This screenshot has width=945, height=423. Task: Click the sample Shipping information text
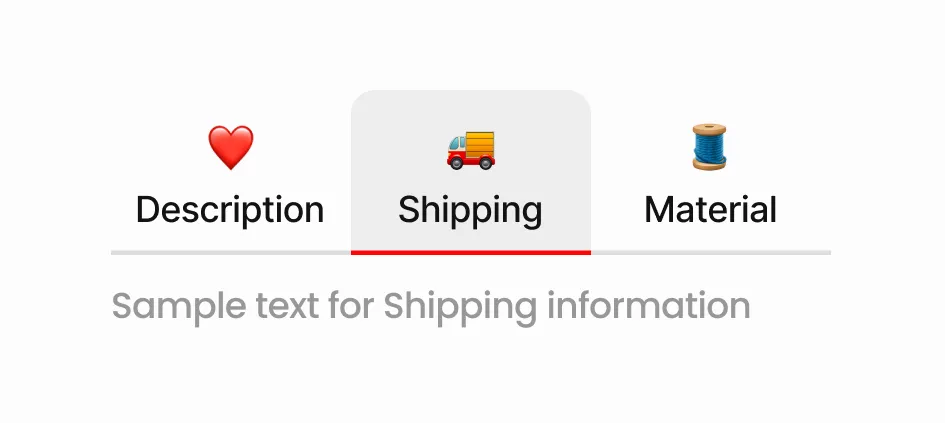[x=431, y=305]
